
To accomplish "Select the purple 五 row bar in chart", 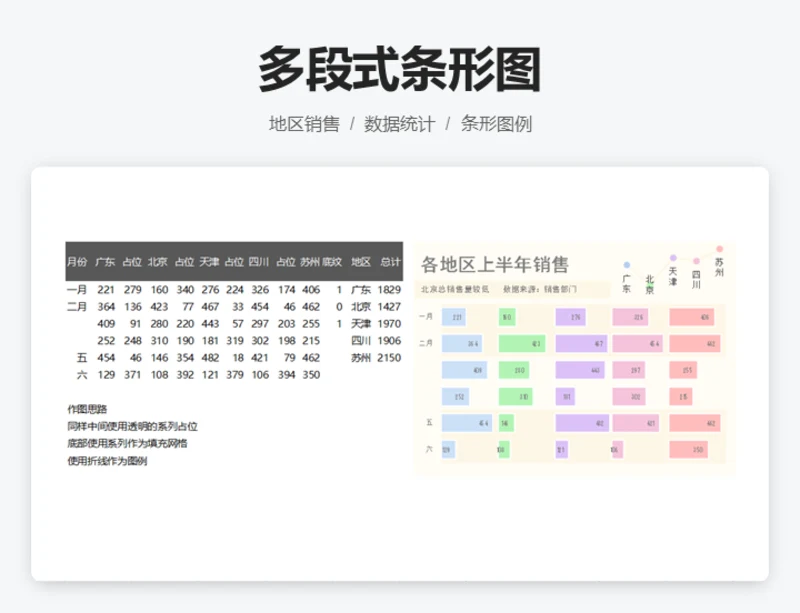I will 582,423.
